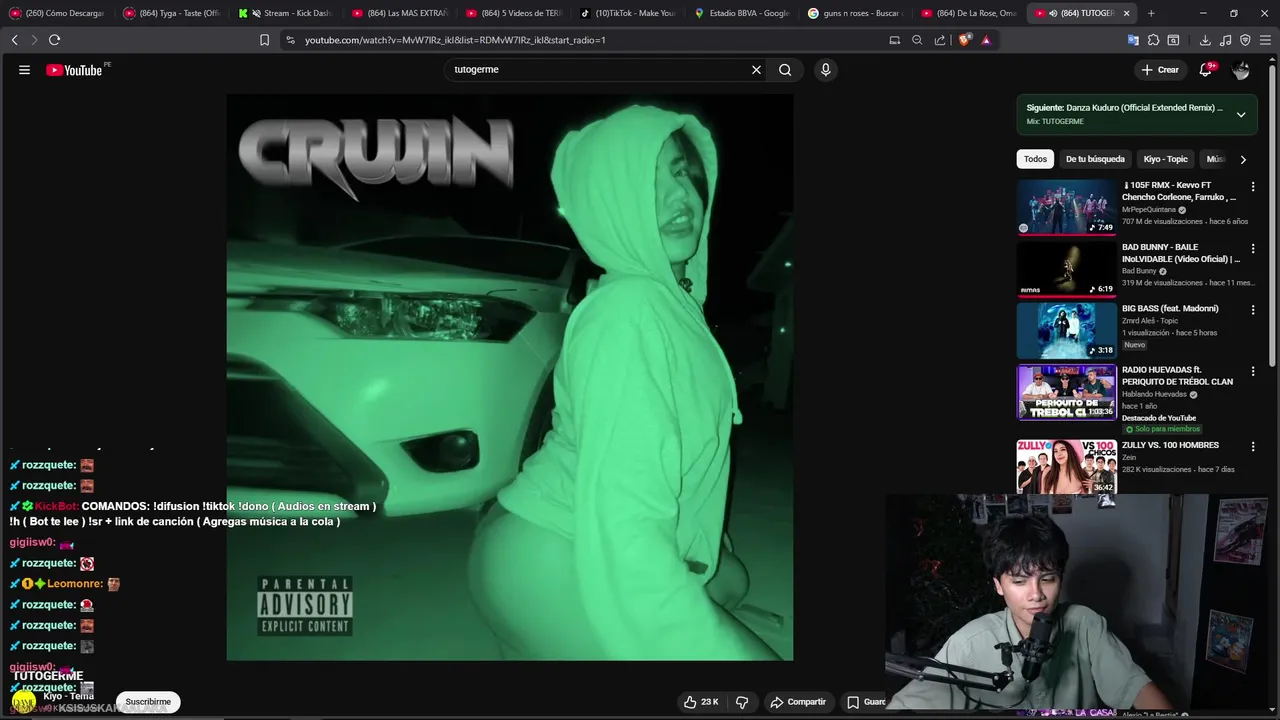1280x720 pixels.
Task: Go to the YouTube home logo
Action: coord(74,70)
